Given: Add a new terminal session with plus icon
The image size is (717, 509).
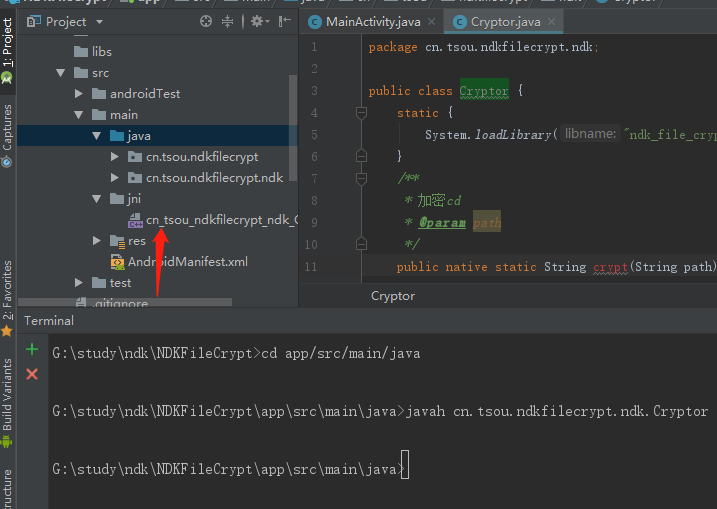Looking at the screenshot, I should pos(32,349).
